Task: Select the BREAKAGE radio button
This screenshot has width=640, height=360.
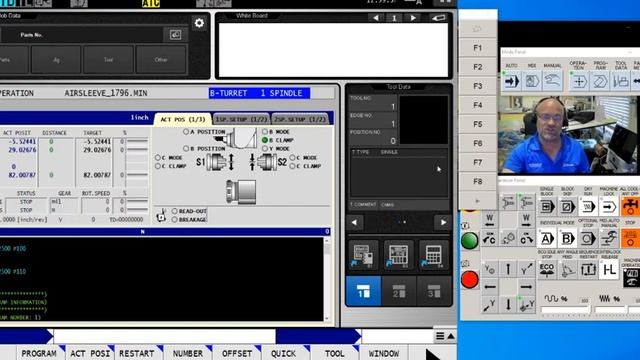Action: (175, 220)
